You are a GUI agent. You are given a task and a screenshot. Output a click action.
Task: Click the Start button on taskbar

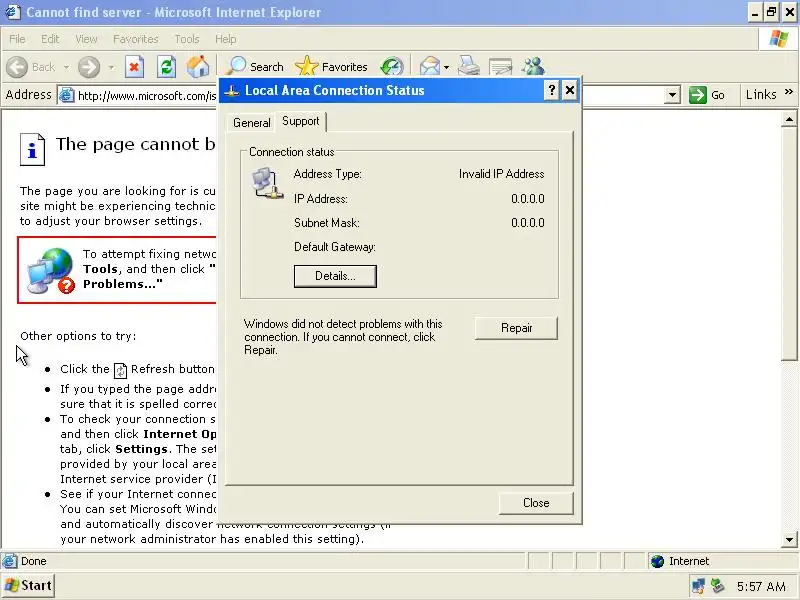(x=29, y=585)
